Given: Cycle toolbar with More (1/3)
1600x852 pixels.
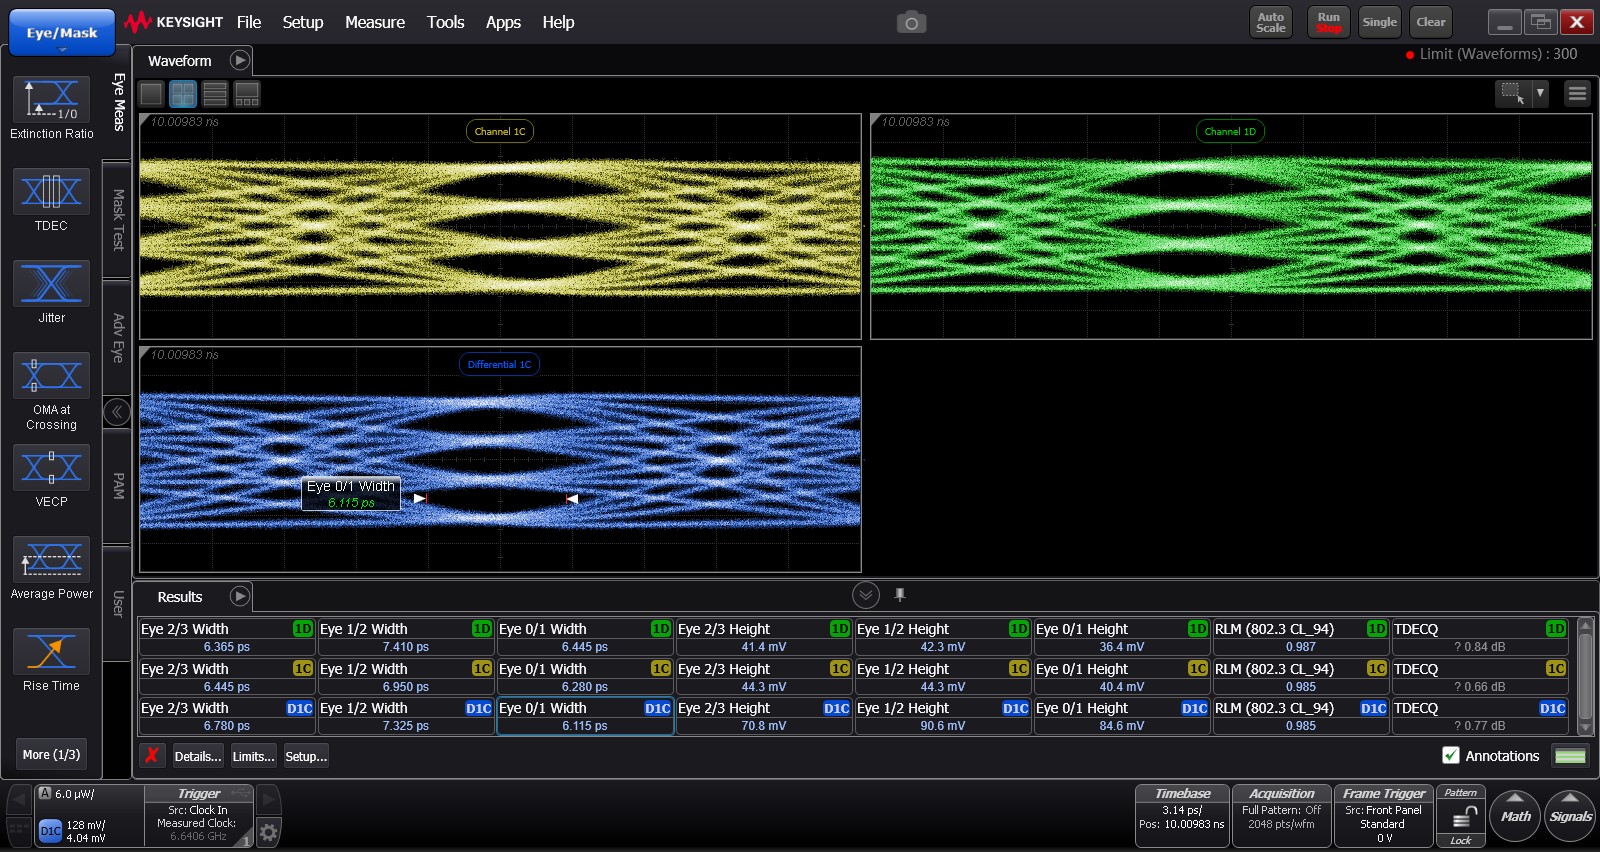Looking at the screenshot, I should coord(51,754).
